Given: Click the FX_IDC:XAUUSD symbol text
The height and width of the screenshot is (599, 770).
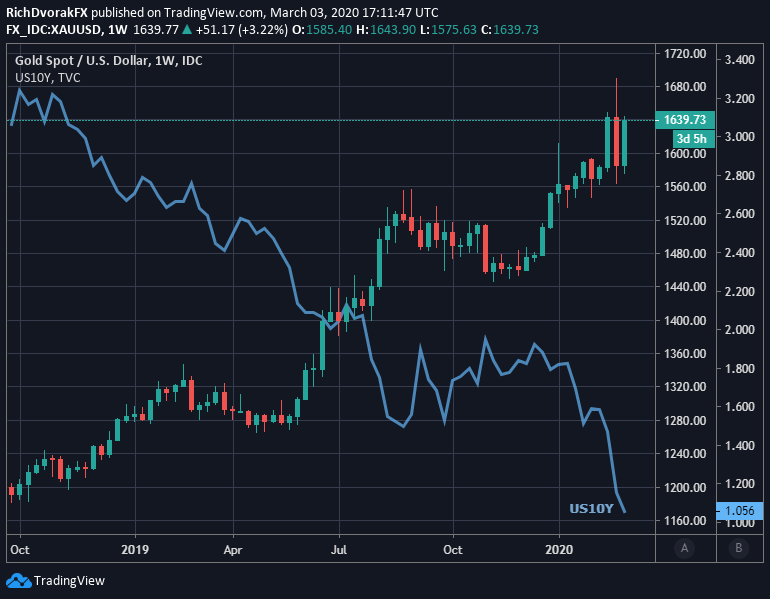Looking at the screenshot, I should (x=54, y=30).
